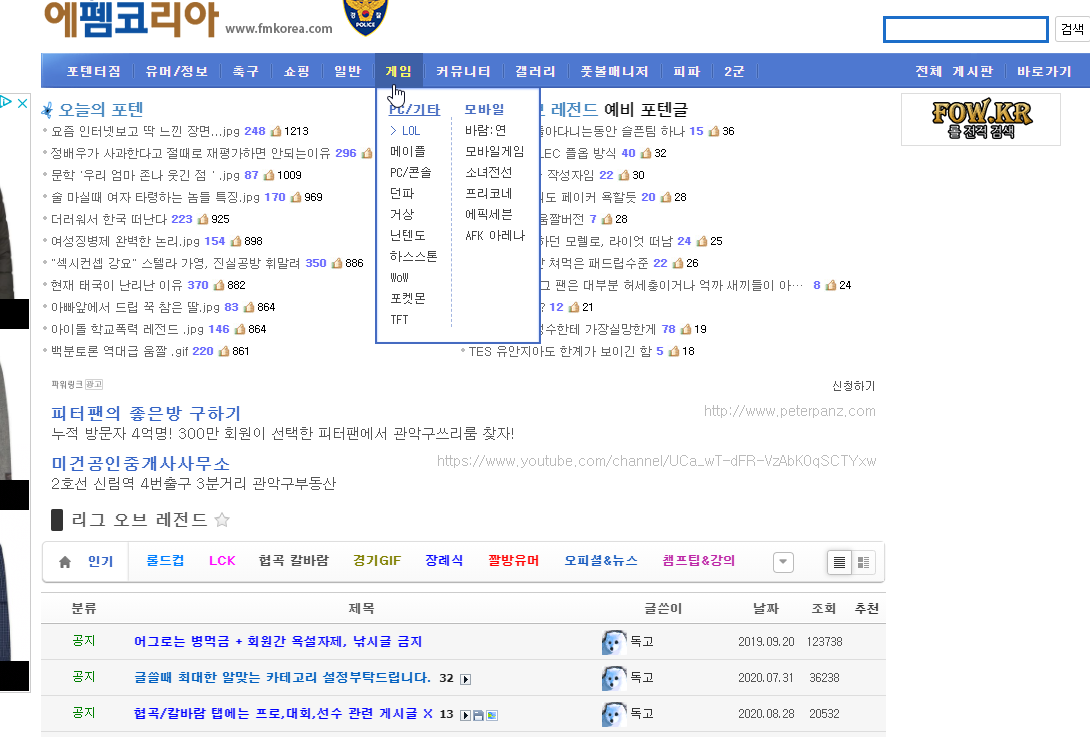Open the 갤러리 menu
Image resolution: width=1090 pixels, height=737 pixels.
click(535, 71)
